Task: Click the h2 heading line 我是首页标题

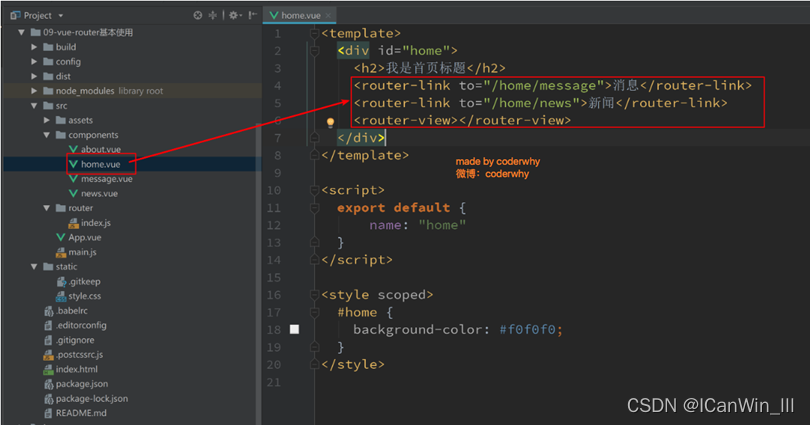Action: 429,68
